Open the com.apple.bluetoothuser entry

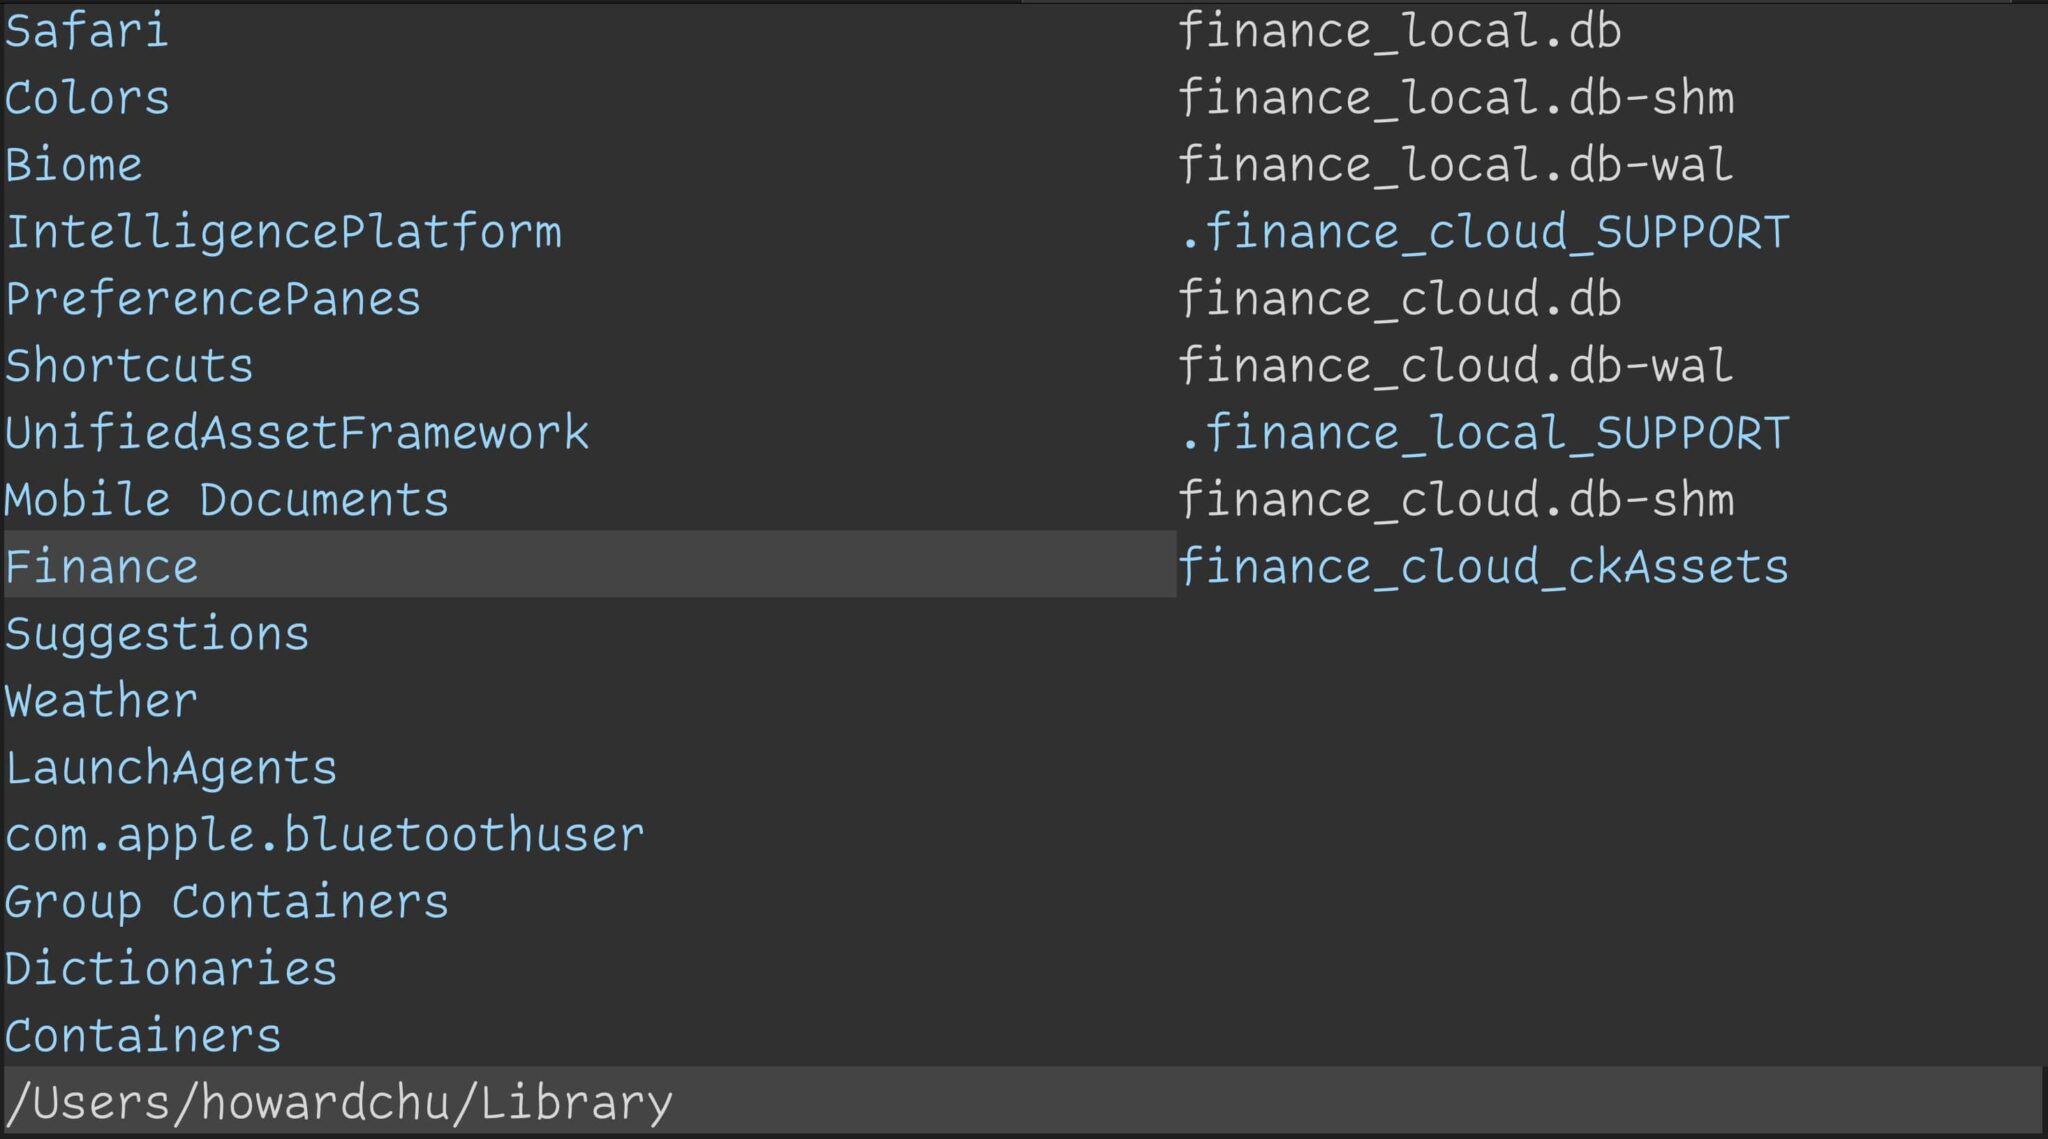coord(325,835)
